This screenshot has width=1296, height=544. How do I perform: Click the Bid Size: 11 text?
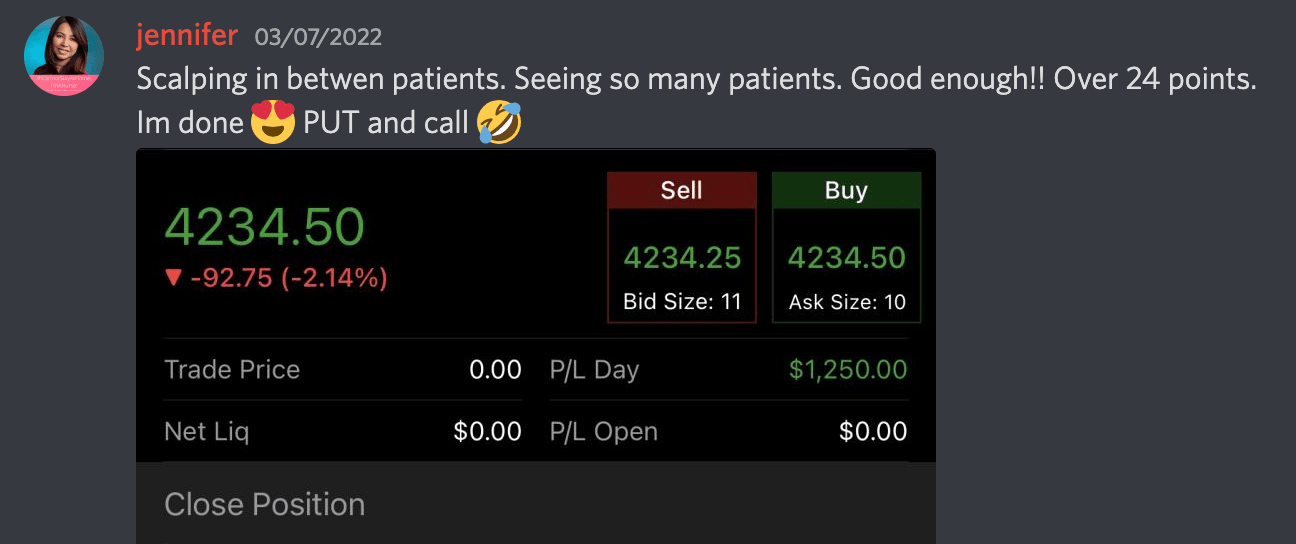point(682,302)
